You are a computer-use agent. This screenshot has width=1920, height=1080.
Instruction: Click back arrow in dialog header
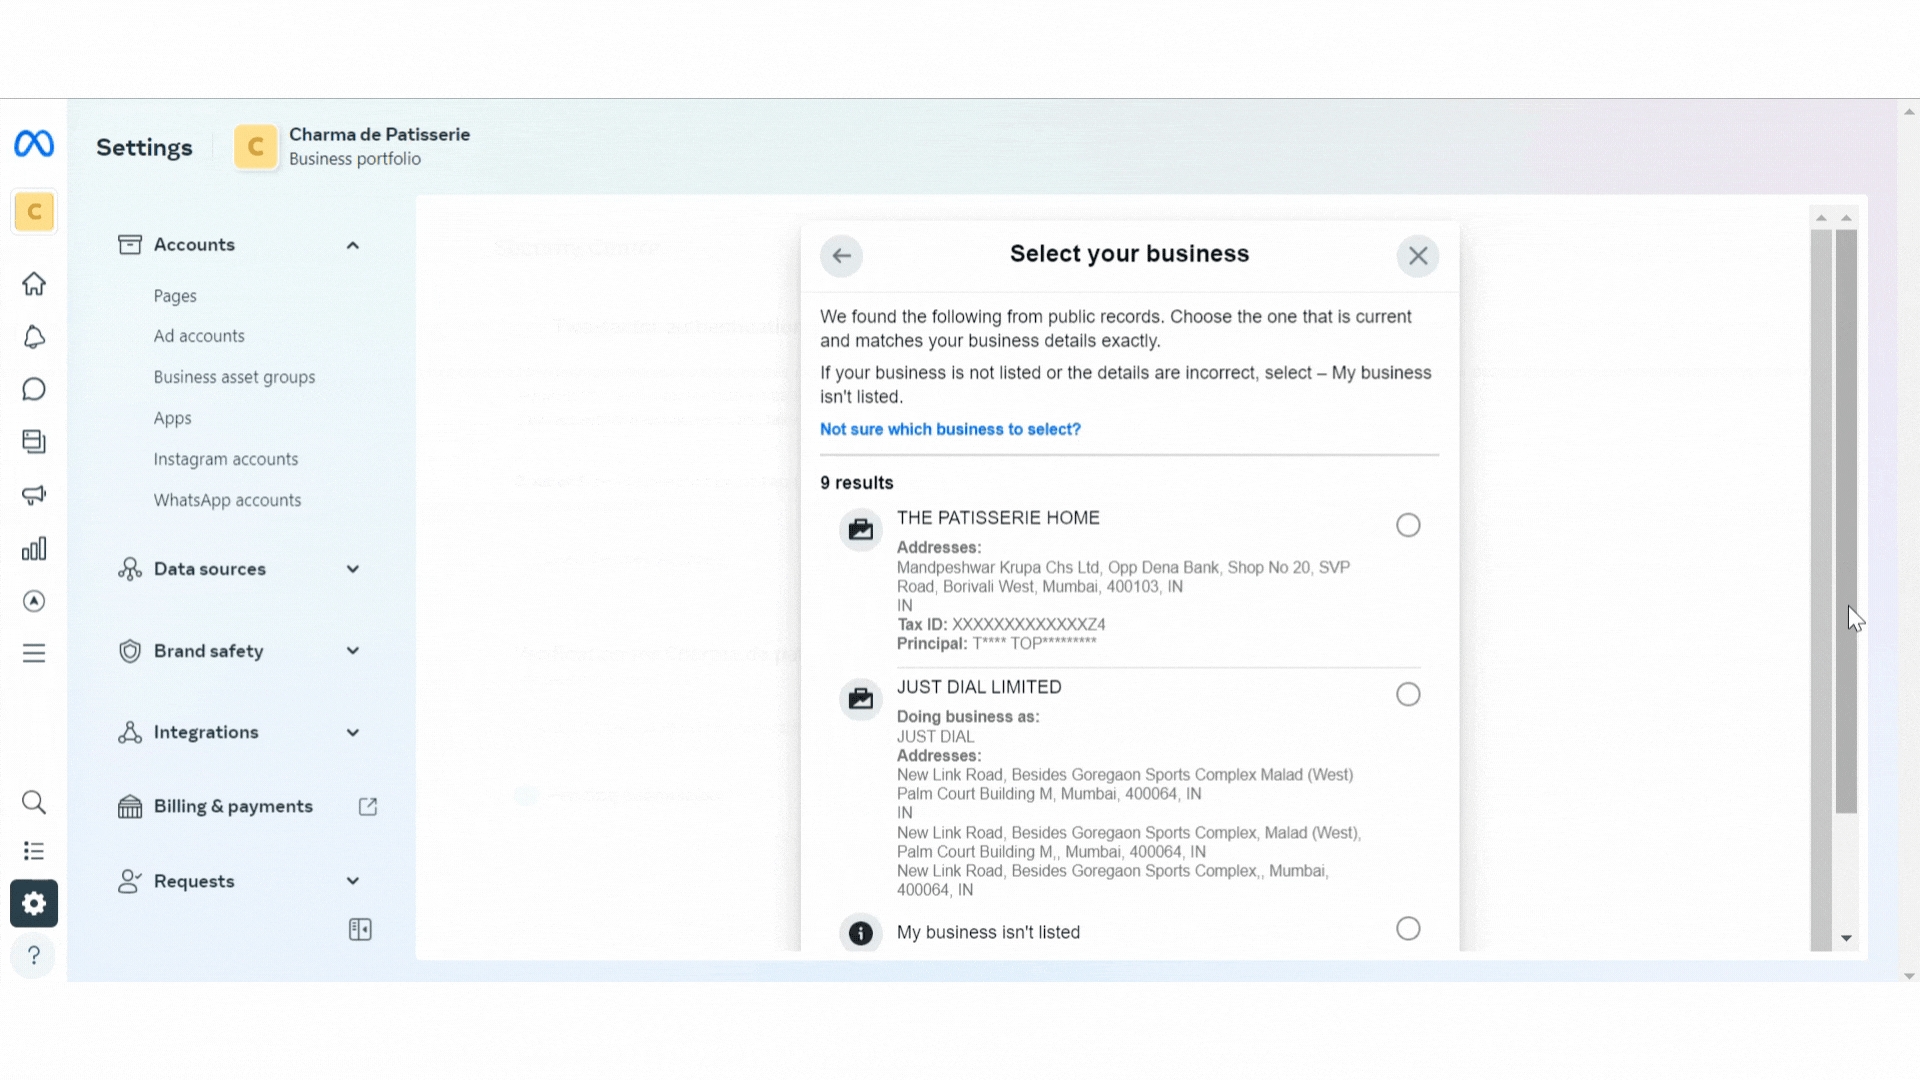click(x=841, y=256)
